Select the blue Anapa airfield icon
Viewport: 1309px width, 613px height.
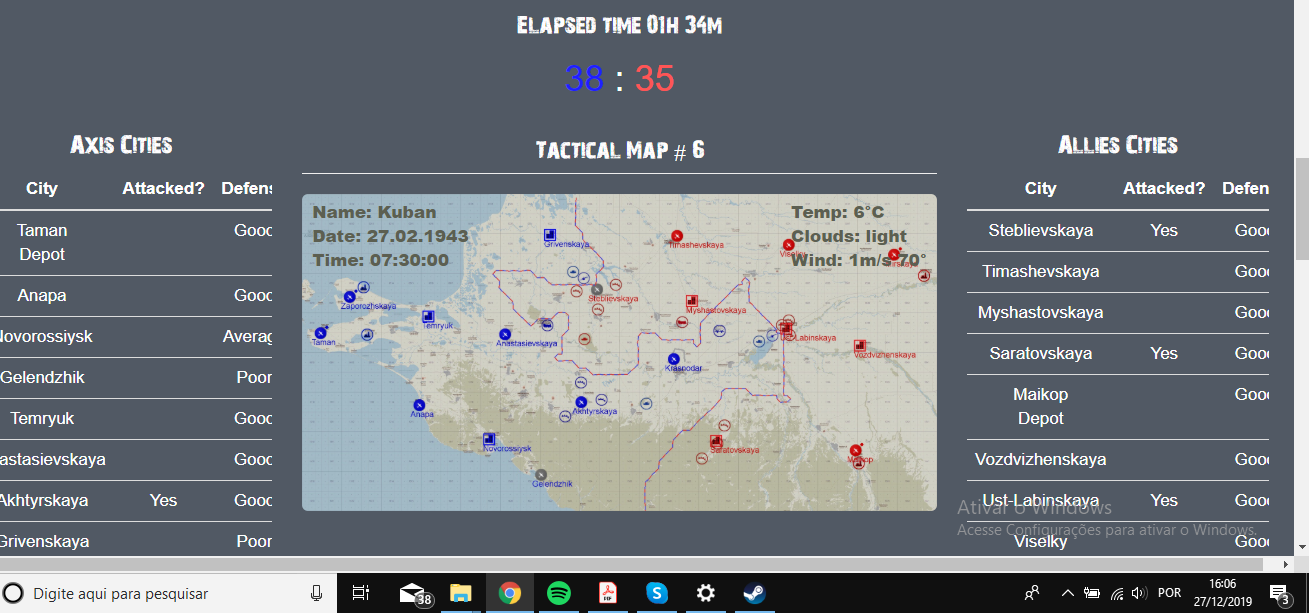(419, 405)
